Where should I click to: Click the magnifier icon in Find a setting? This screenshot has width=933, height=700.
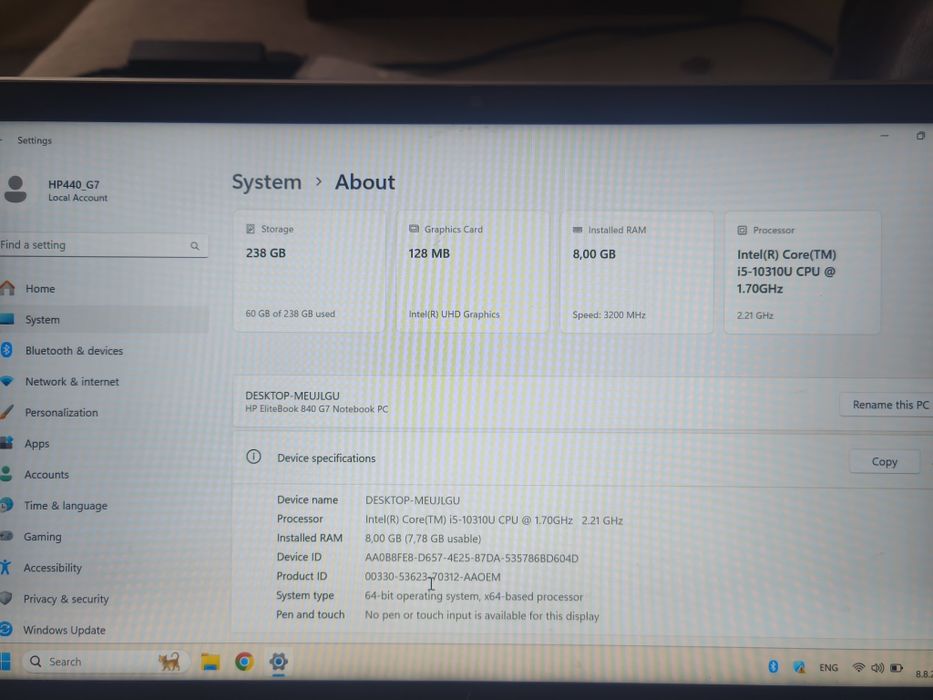click(x=195, y=246)
